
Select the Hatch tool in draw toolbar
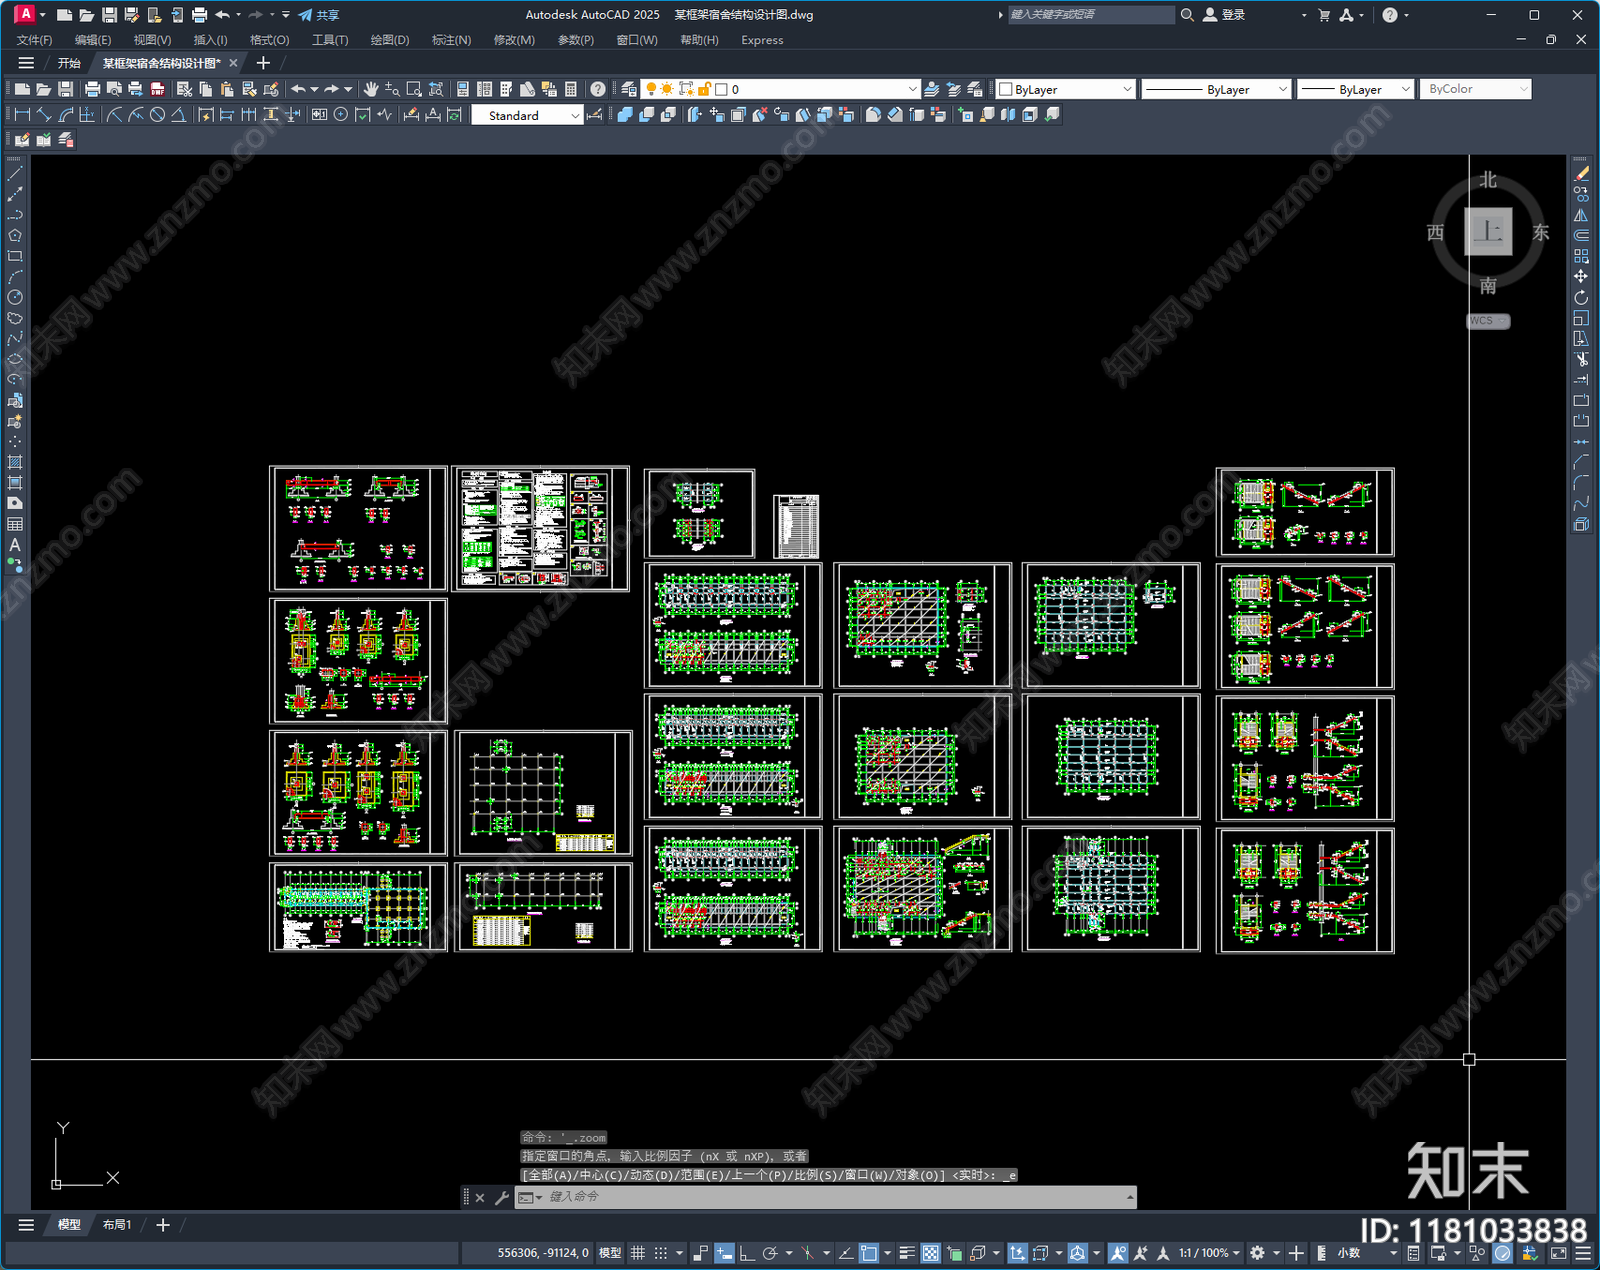(x=15, y=462)
